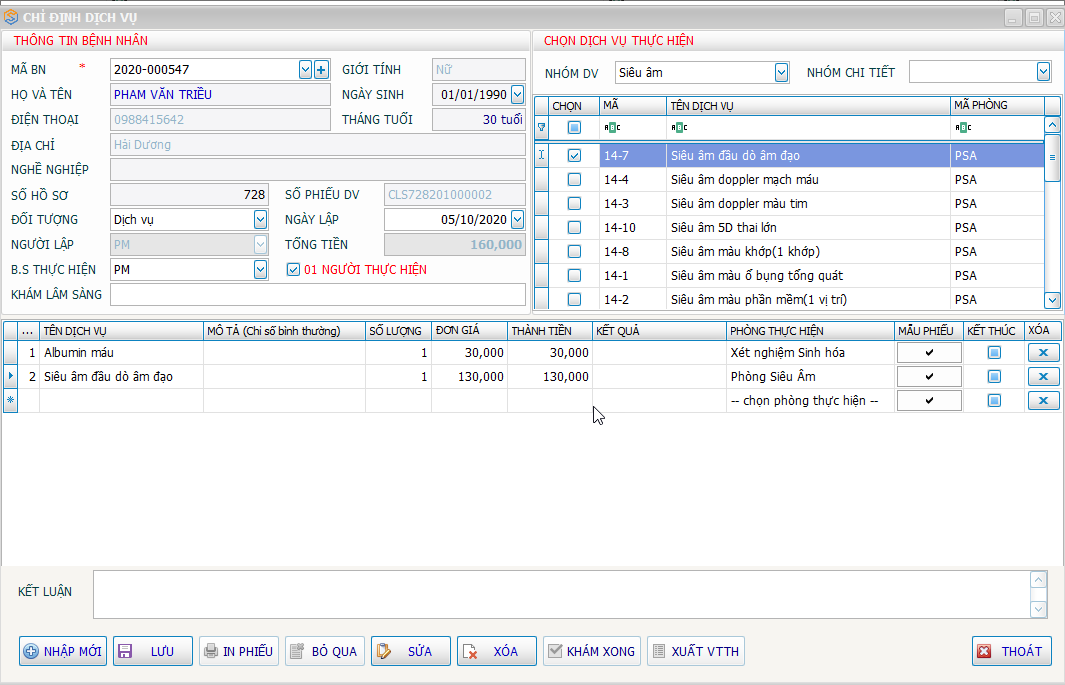Open the NHÓM DV dropdown
Image resolution: width=1065 pixels, height=685 pixels.
[781, 73]
